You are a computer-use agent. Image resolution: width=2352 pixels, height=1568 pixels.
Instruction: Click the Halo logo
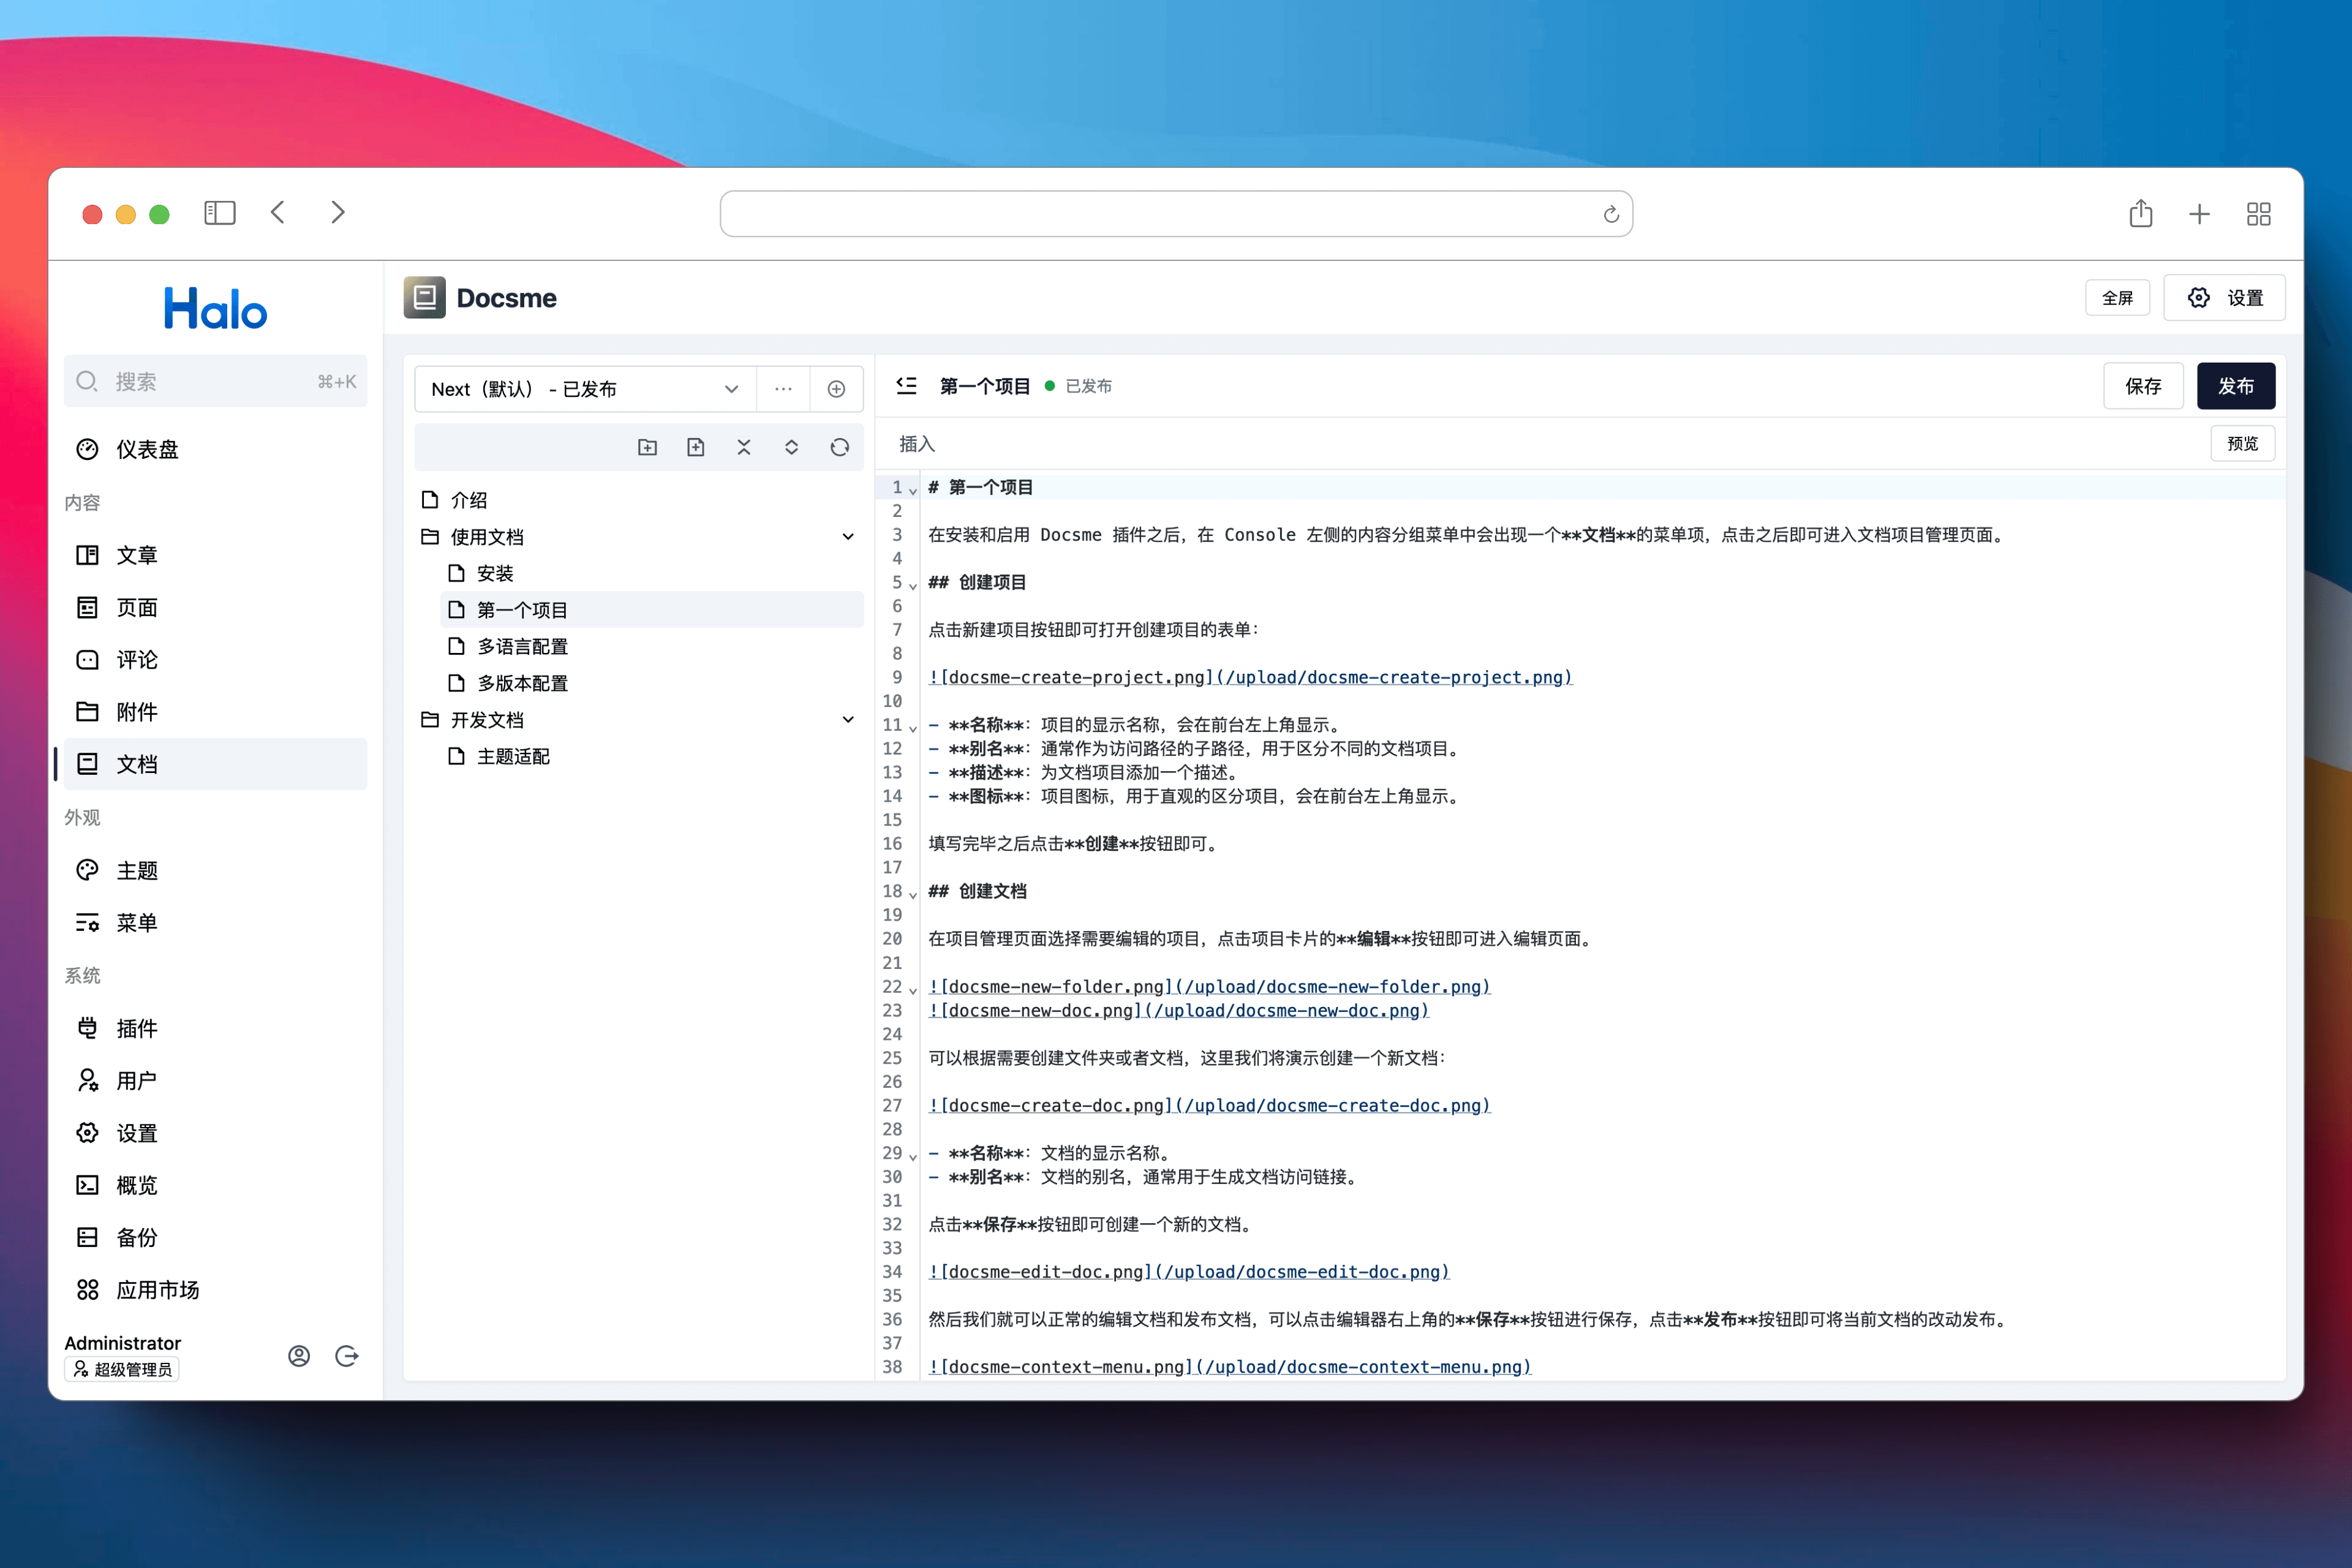click(x=216, y=308)
